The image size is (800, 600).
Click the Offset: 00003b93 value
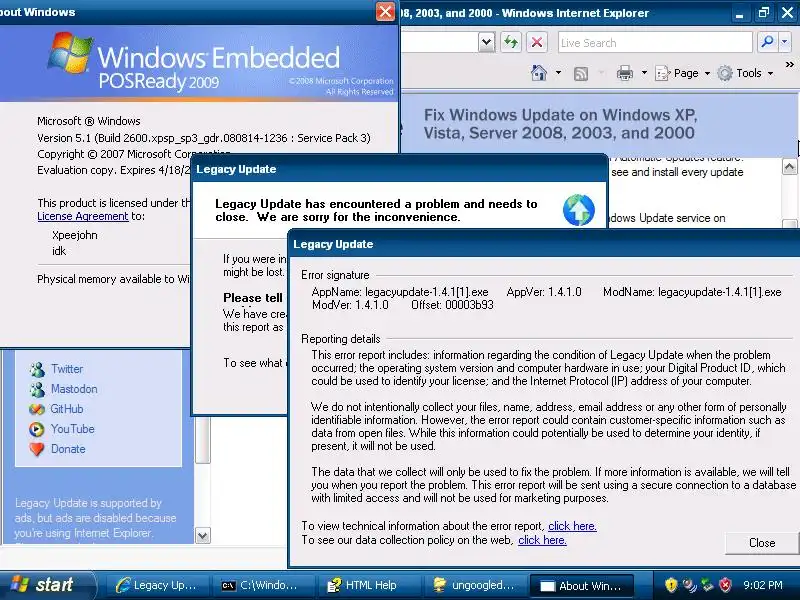pos(452,305)
